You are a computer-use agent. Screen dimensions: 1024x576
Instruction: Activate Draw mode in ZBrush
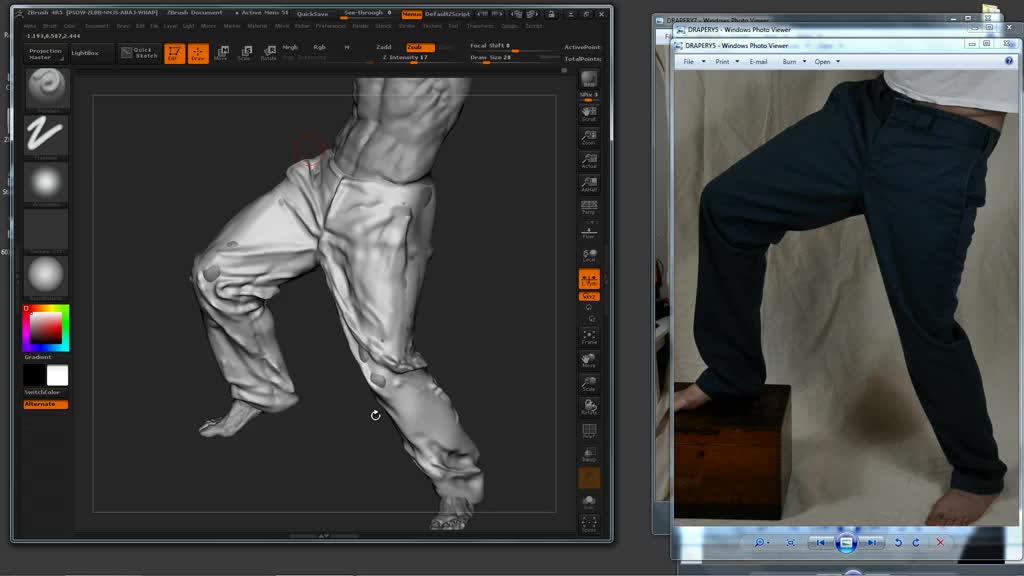[x=198, y=53]
